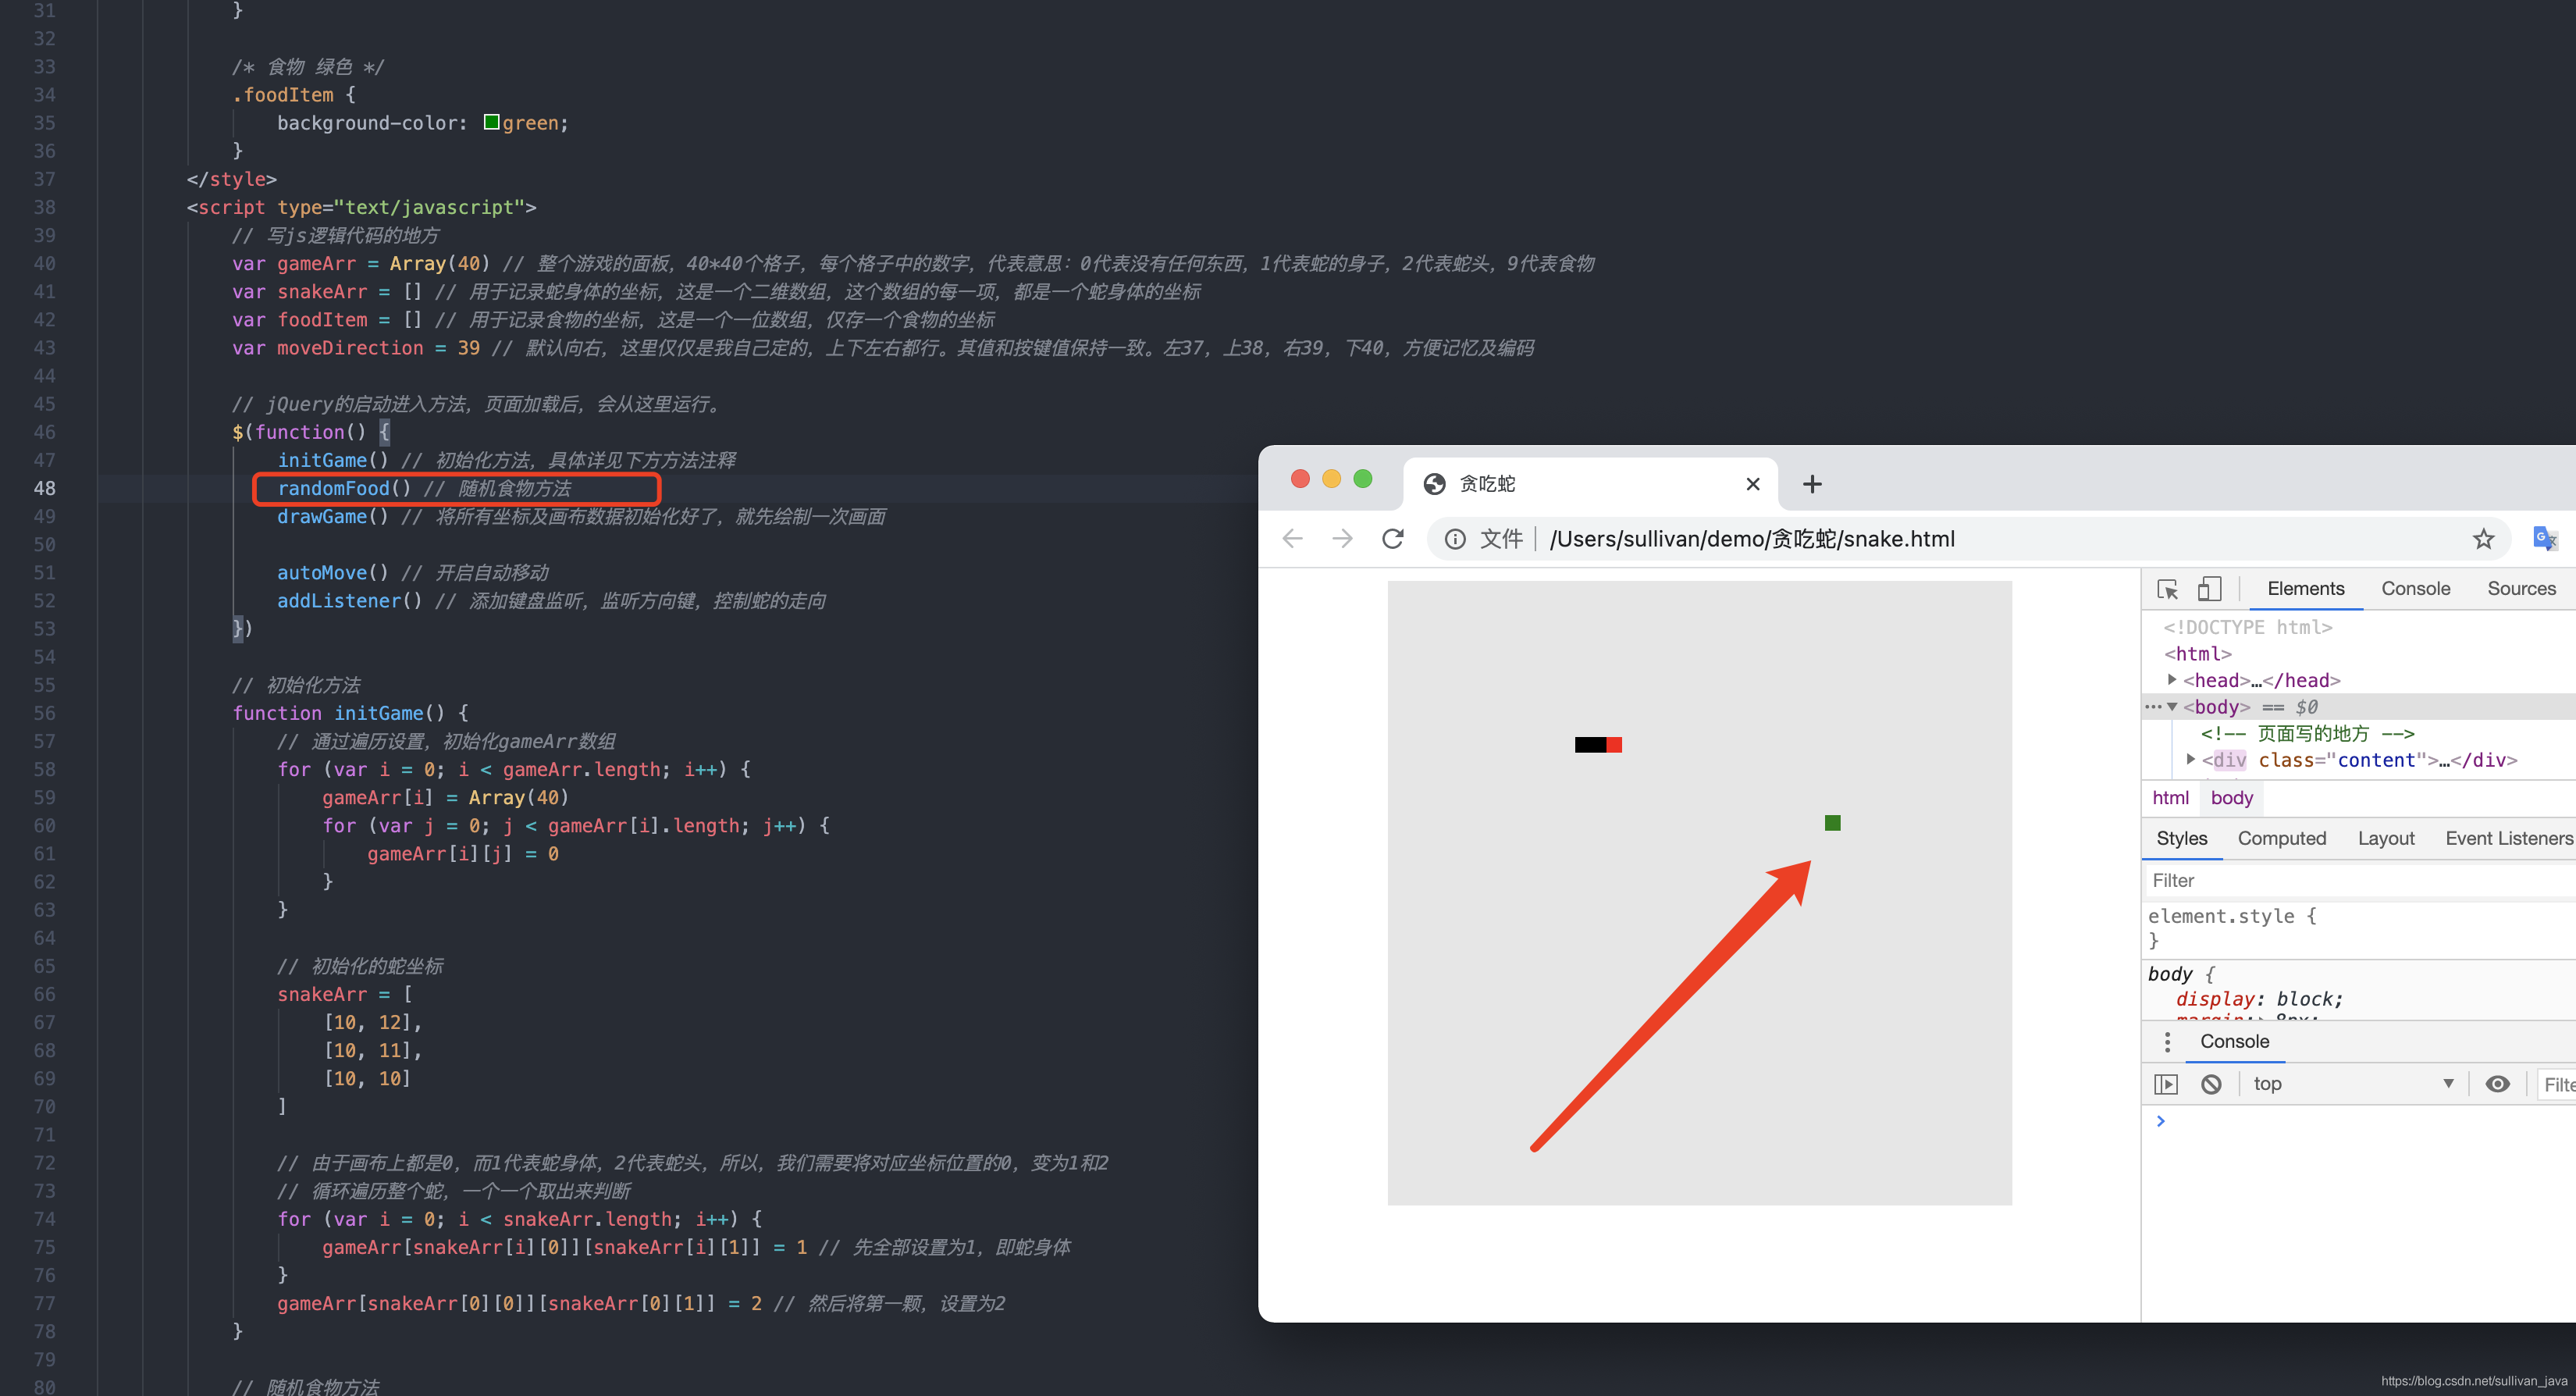Viewport: 2576px width, 1396px height.
Task: Click the red snake head block
Action: point(1614,745)
